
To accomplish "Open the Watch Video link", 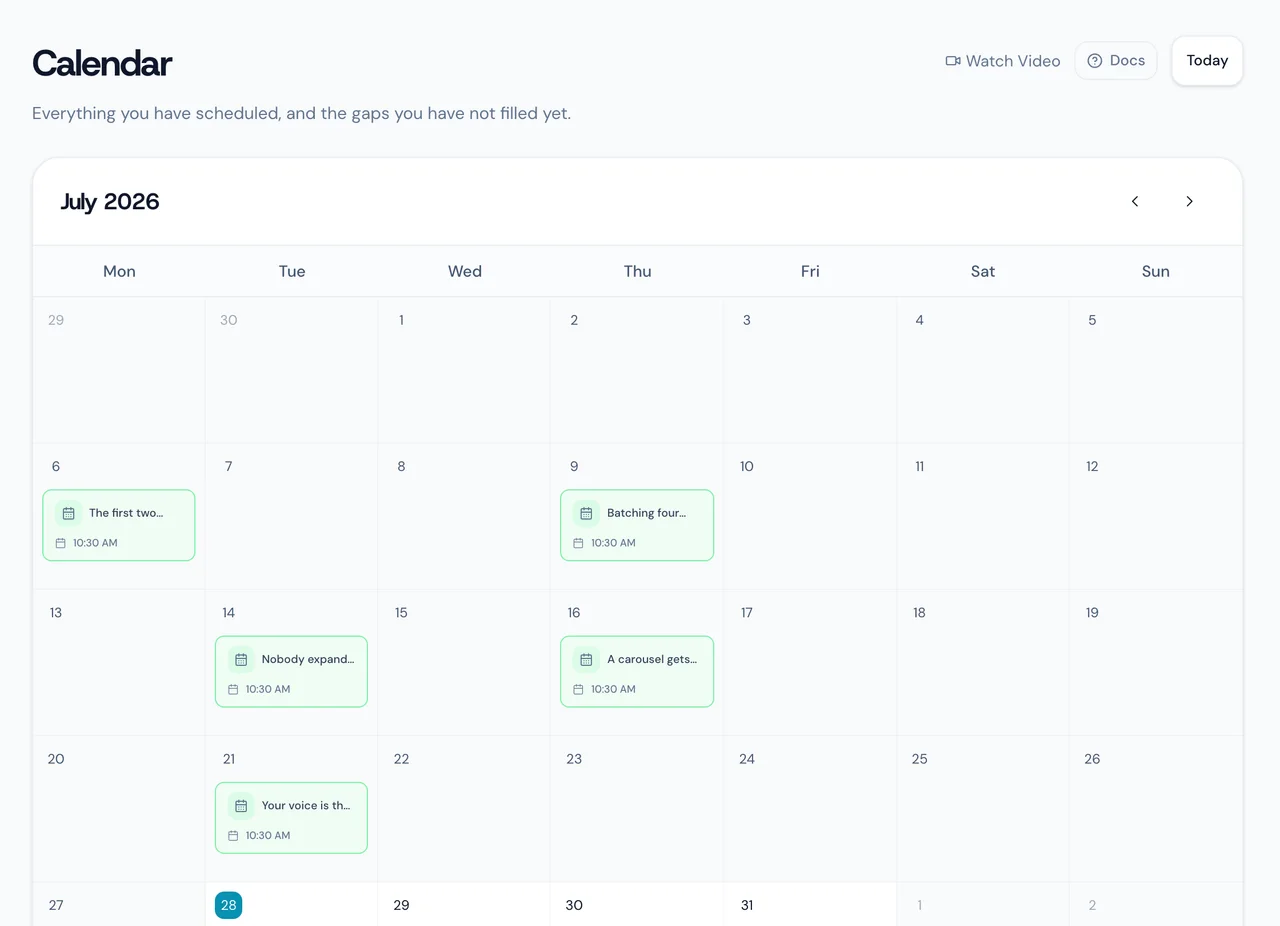I will pos(1003,61).
